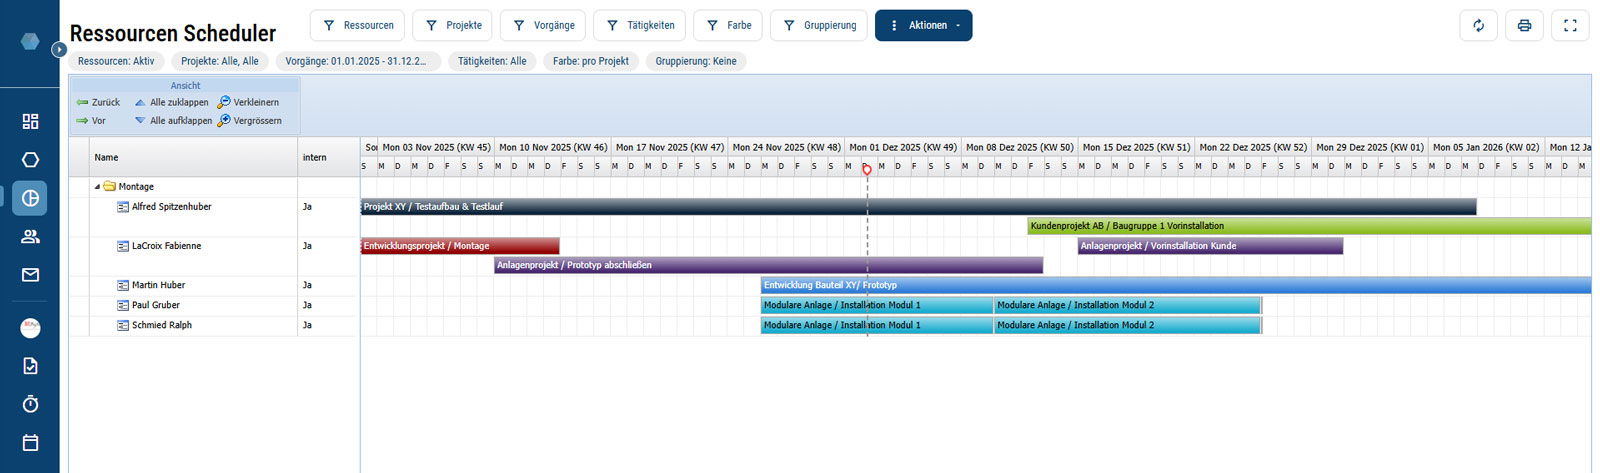Viewport: 1600px width, 473px height.
Task: Click the hexagon icon in the sidebar
Action: pyautogui.click(x=30, y=160)
